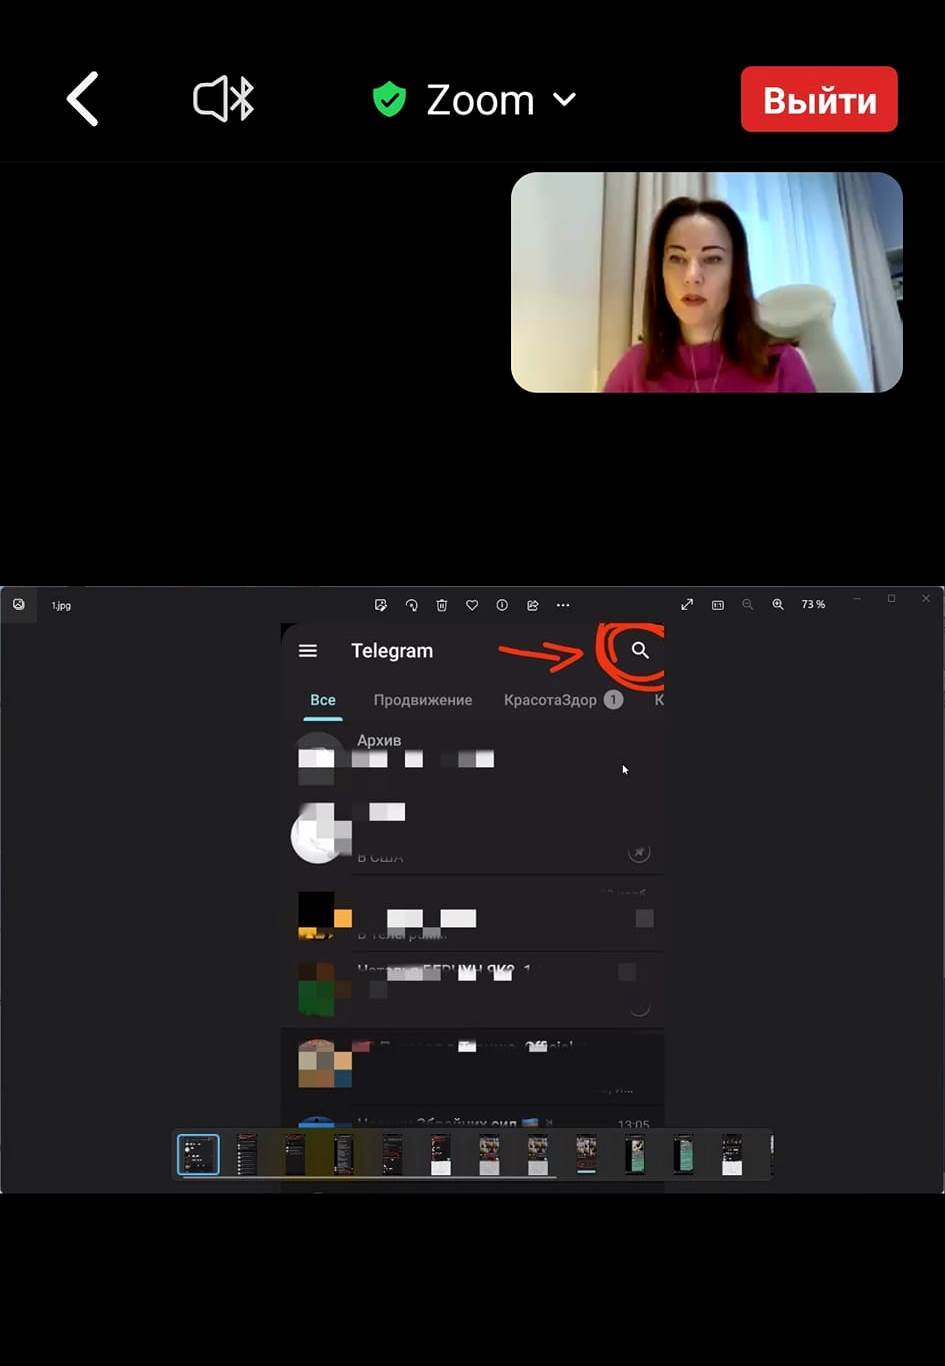Open the file info icon
The width and height of the screenshot is (945, 1366).
(x=502, y=605)
